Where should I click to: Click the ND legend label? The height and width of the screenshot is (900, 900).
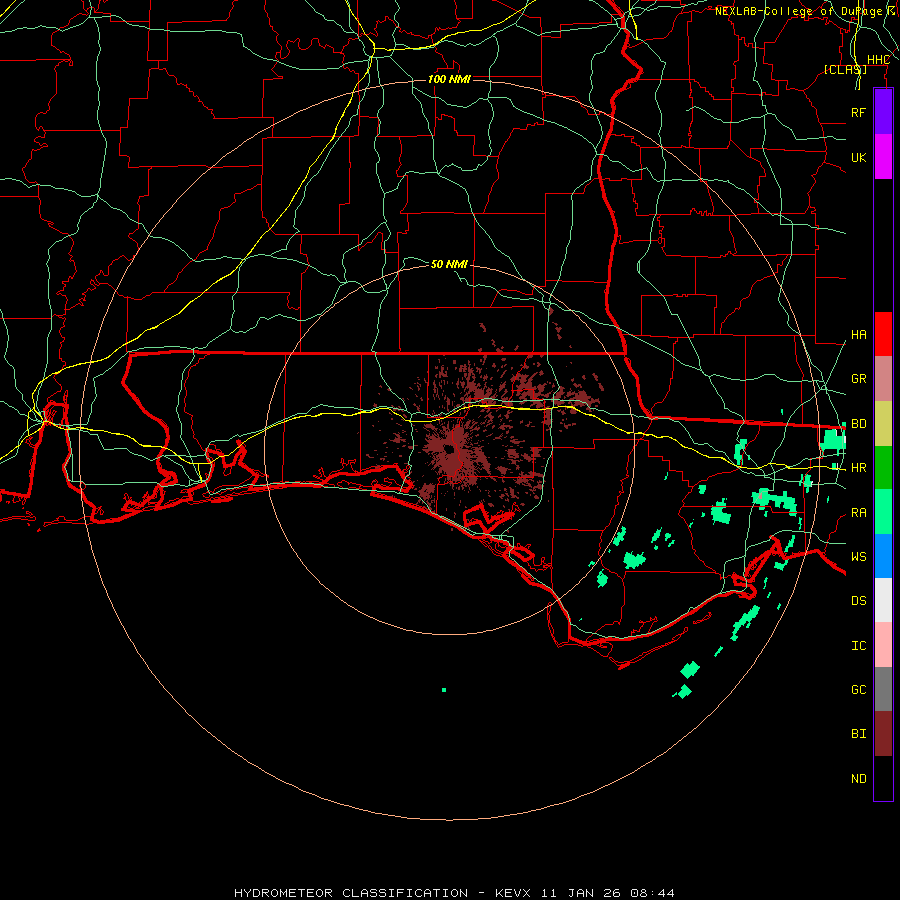(x=858, y=779)
